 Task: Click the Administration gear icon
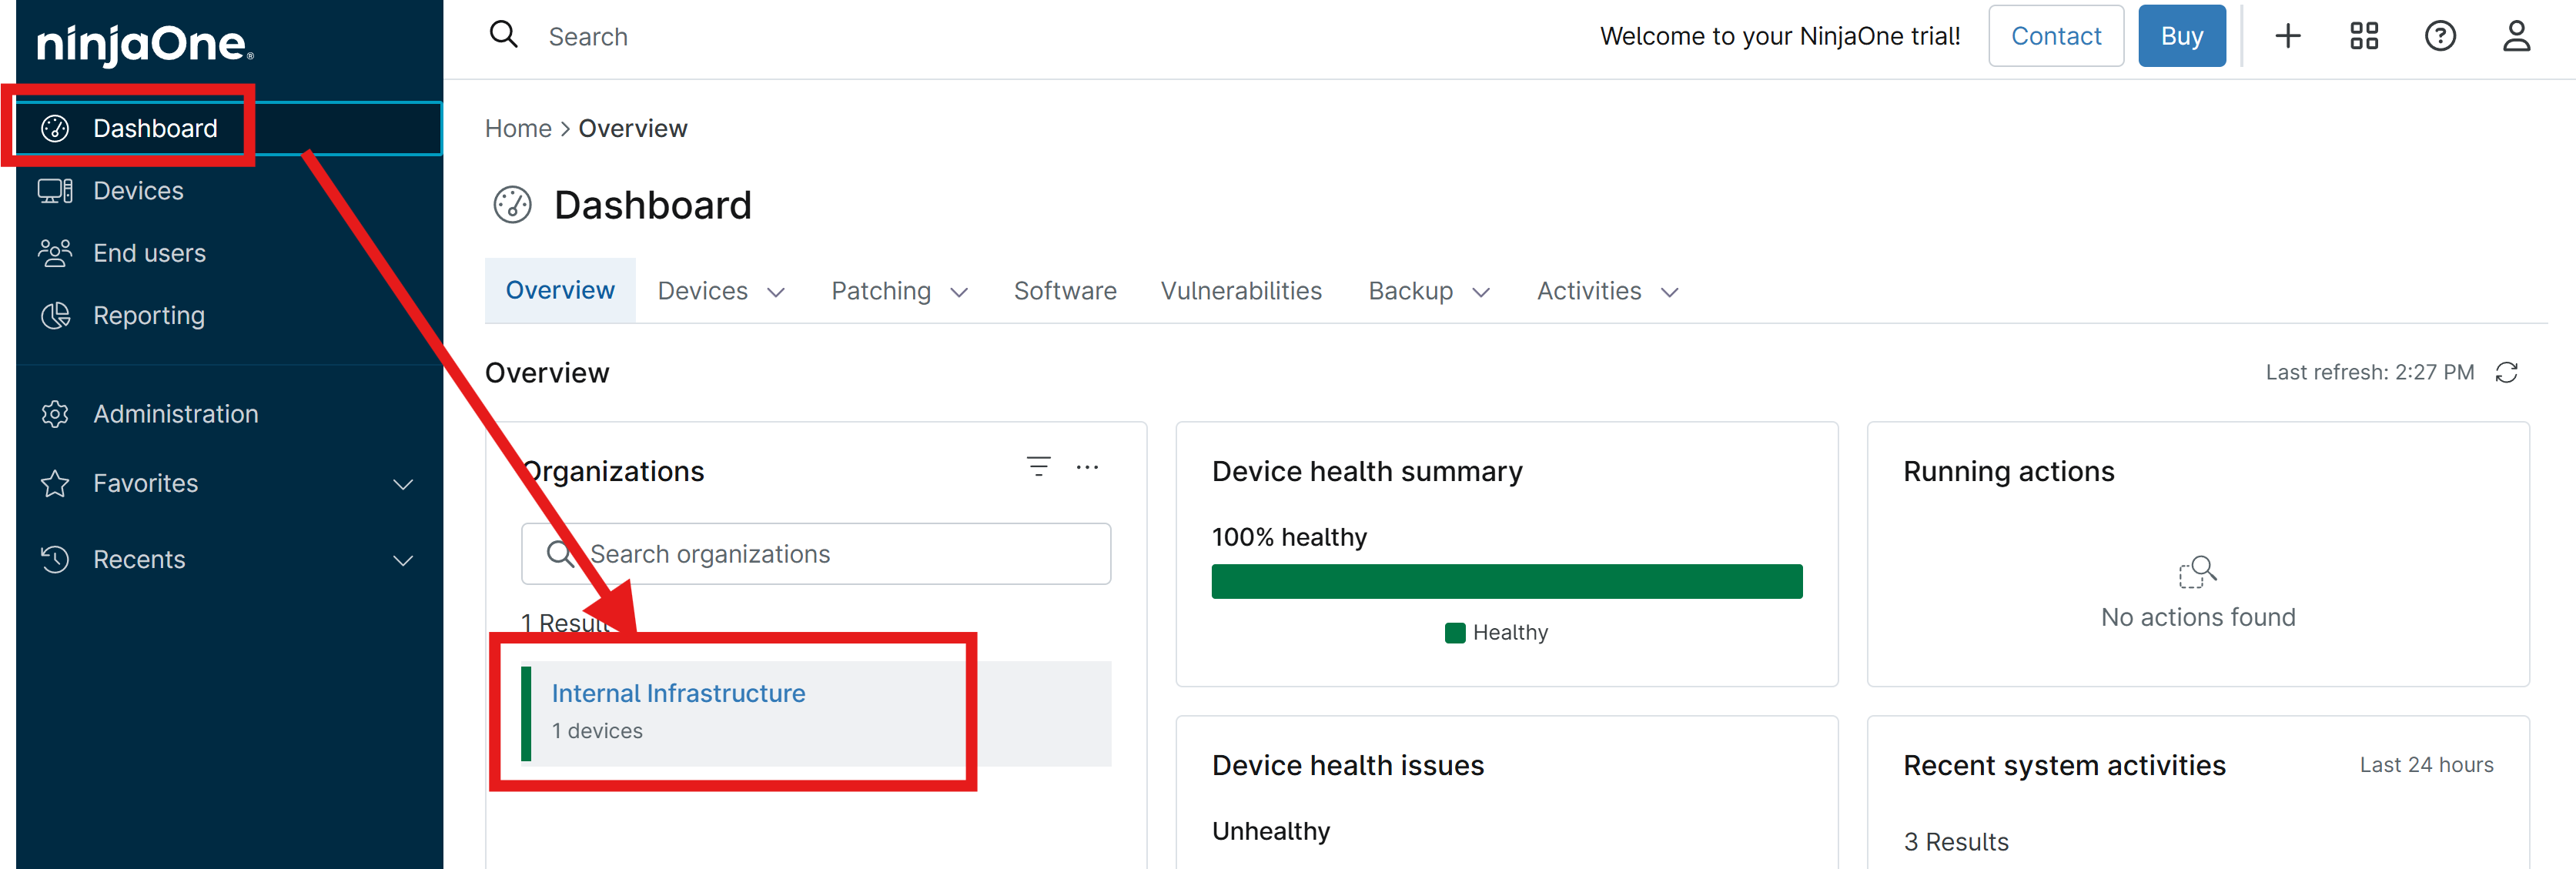pyautogui.click(x=55, y=413)
